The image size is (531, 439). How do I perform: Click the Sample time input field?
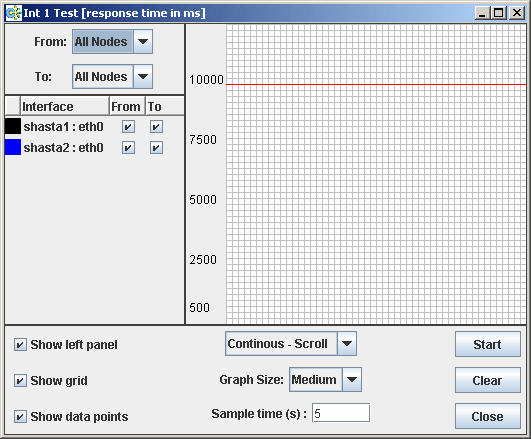coord(341,413)
